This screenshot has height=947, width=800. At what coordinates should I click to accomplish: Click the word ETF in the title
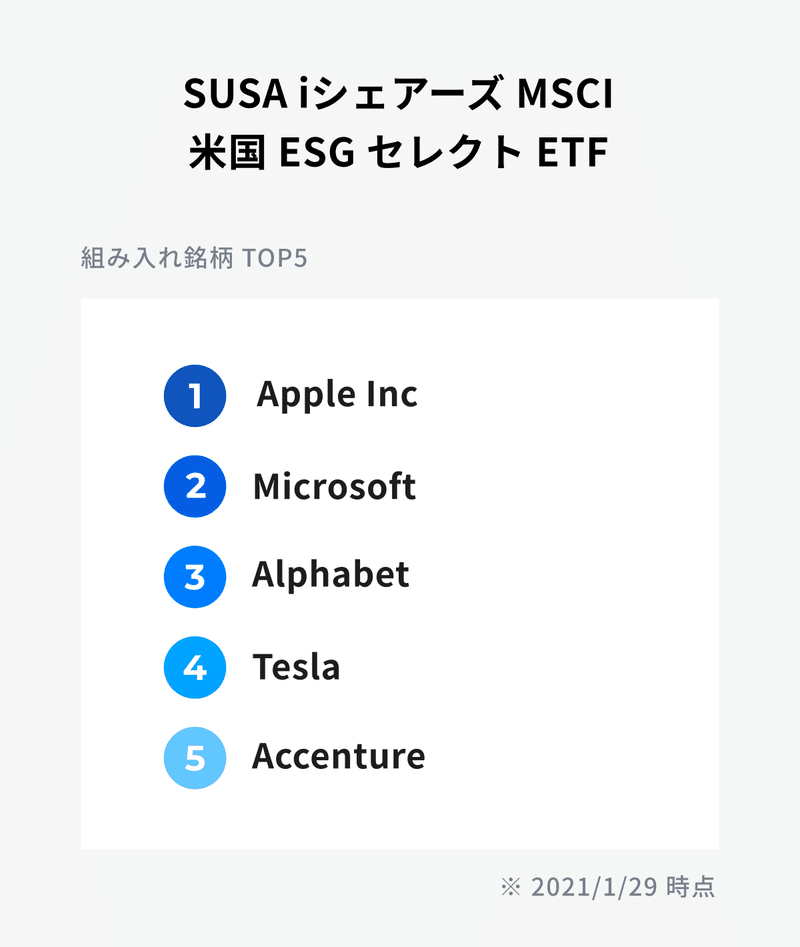click(x=572, y=152)
